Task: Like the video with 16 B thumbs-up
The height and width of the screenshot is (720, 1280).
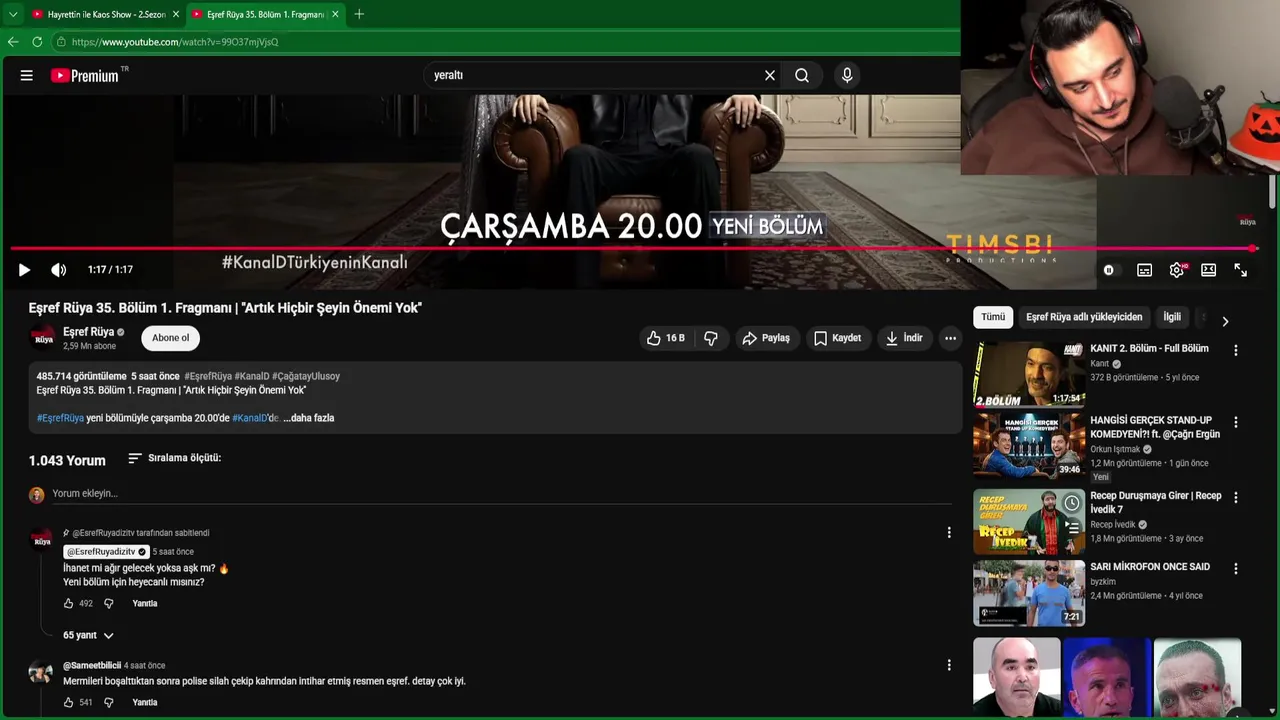Action: click(x=665, y=338)
